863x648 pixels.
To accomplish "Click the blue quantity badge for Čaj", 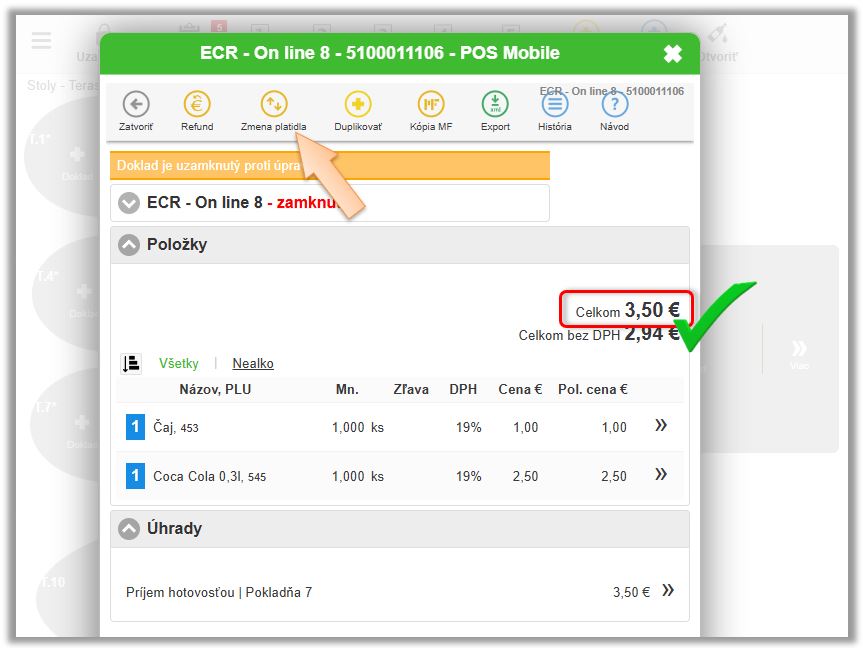I will 135,427.
